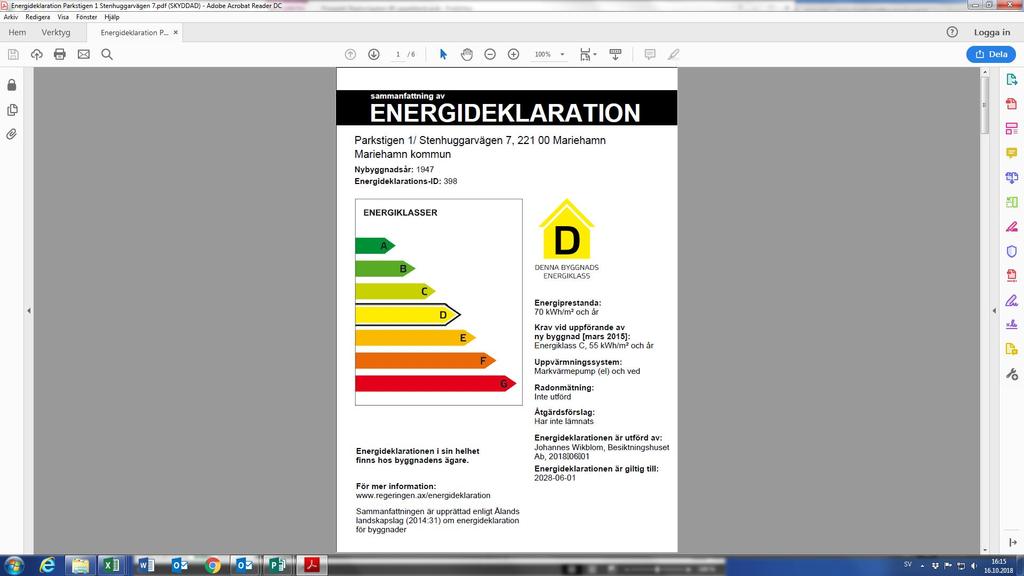Open the Redigera menu
1024x576 pixels.
tap(38, 17)
